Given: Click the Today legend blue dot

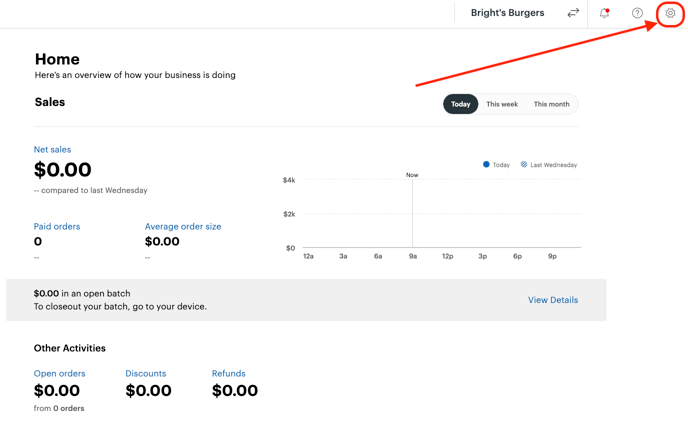Looking at the screenshot, I should [x=486, y=165].
